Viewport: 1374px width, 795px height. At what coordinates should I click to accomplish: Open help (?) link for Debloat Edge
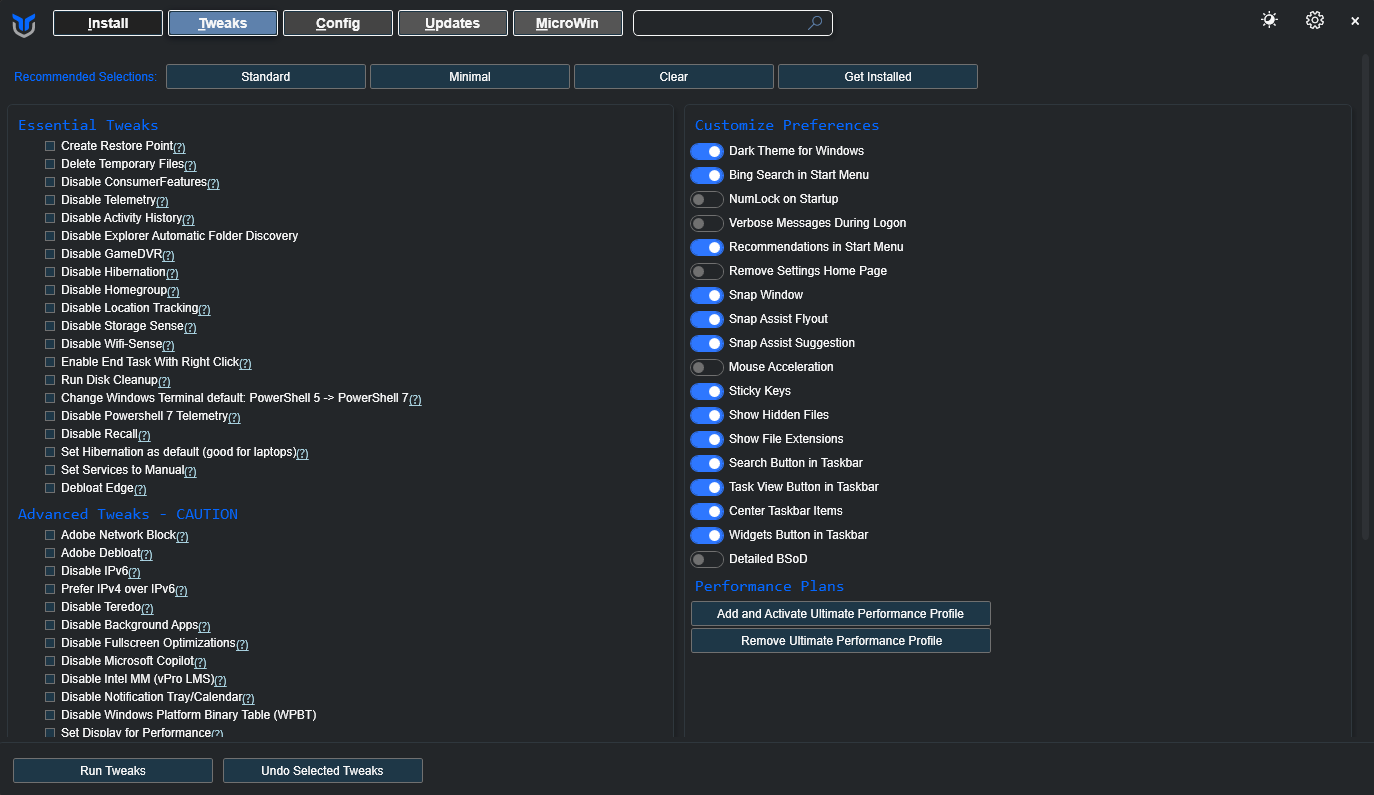140,489
